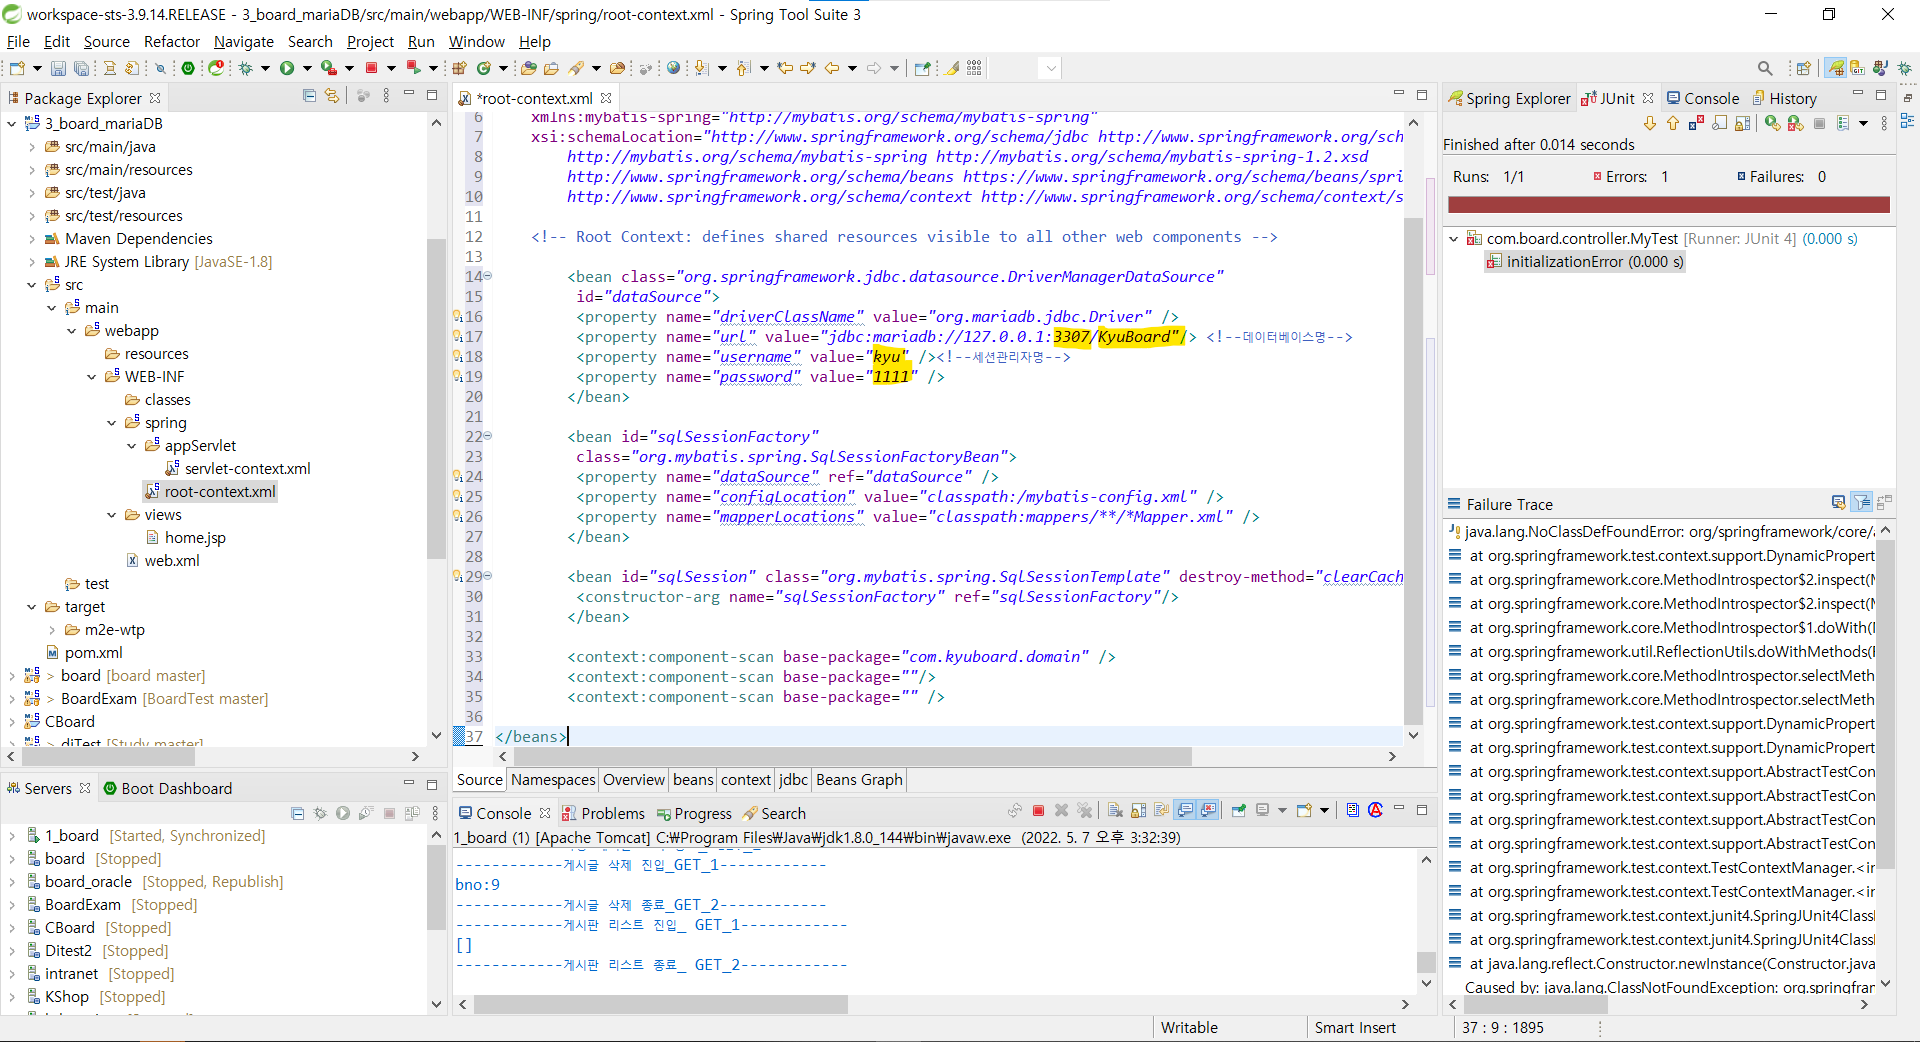
Task: Click the Test Run History icon in JUnit
Action: [1844, 123]
